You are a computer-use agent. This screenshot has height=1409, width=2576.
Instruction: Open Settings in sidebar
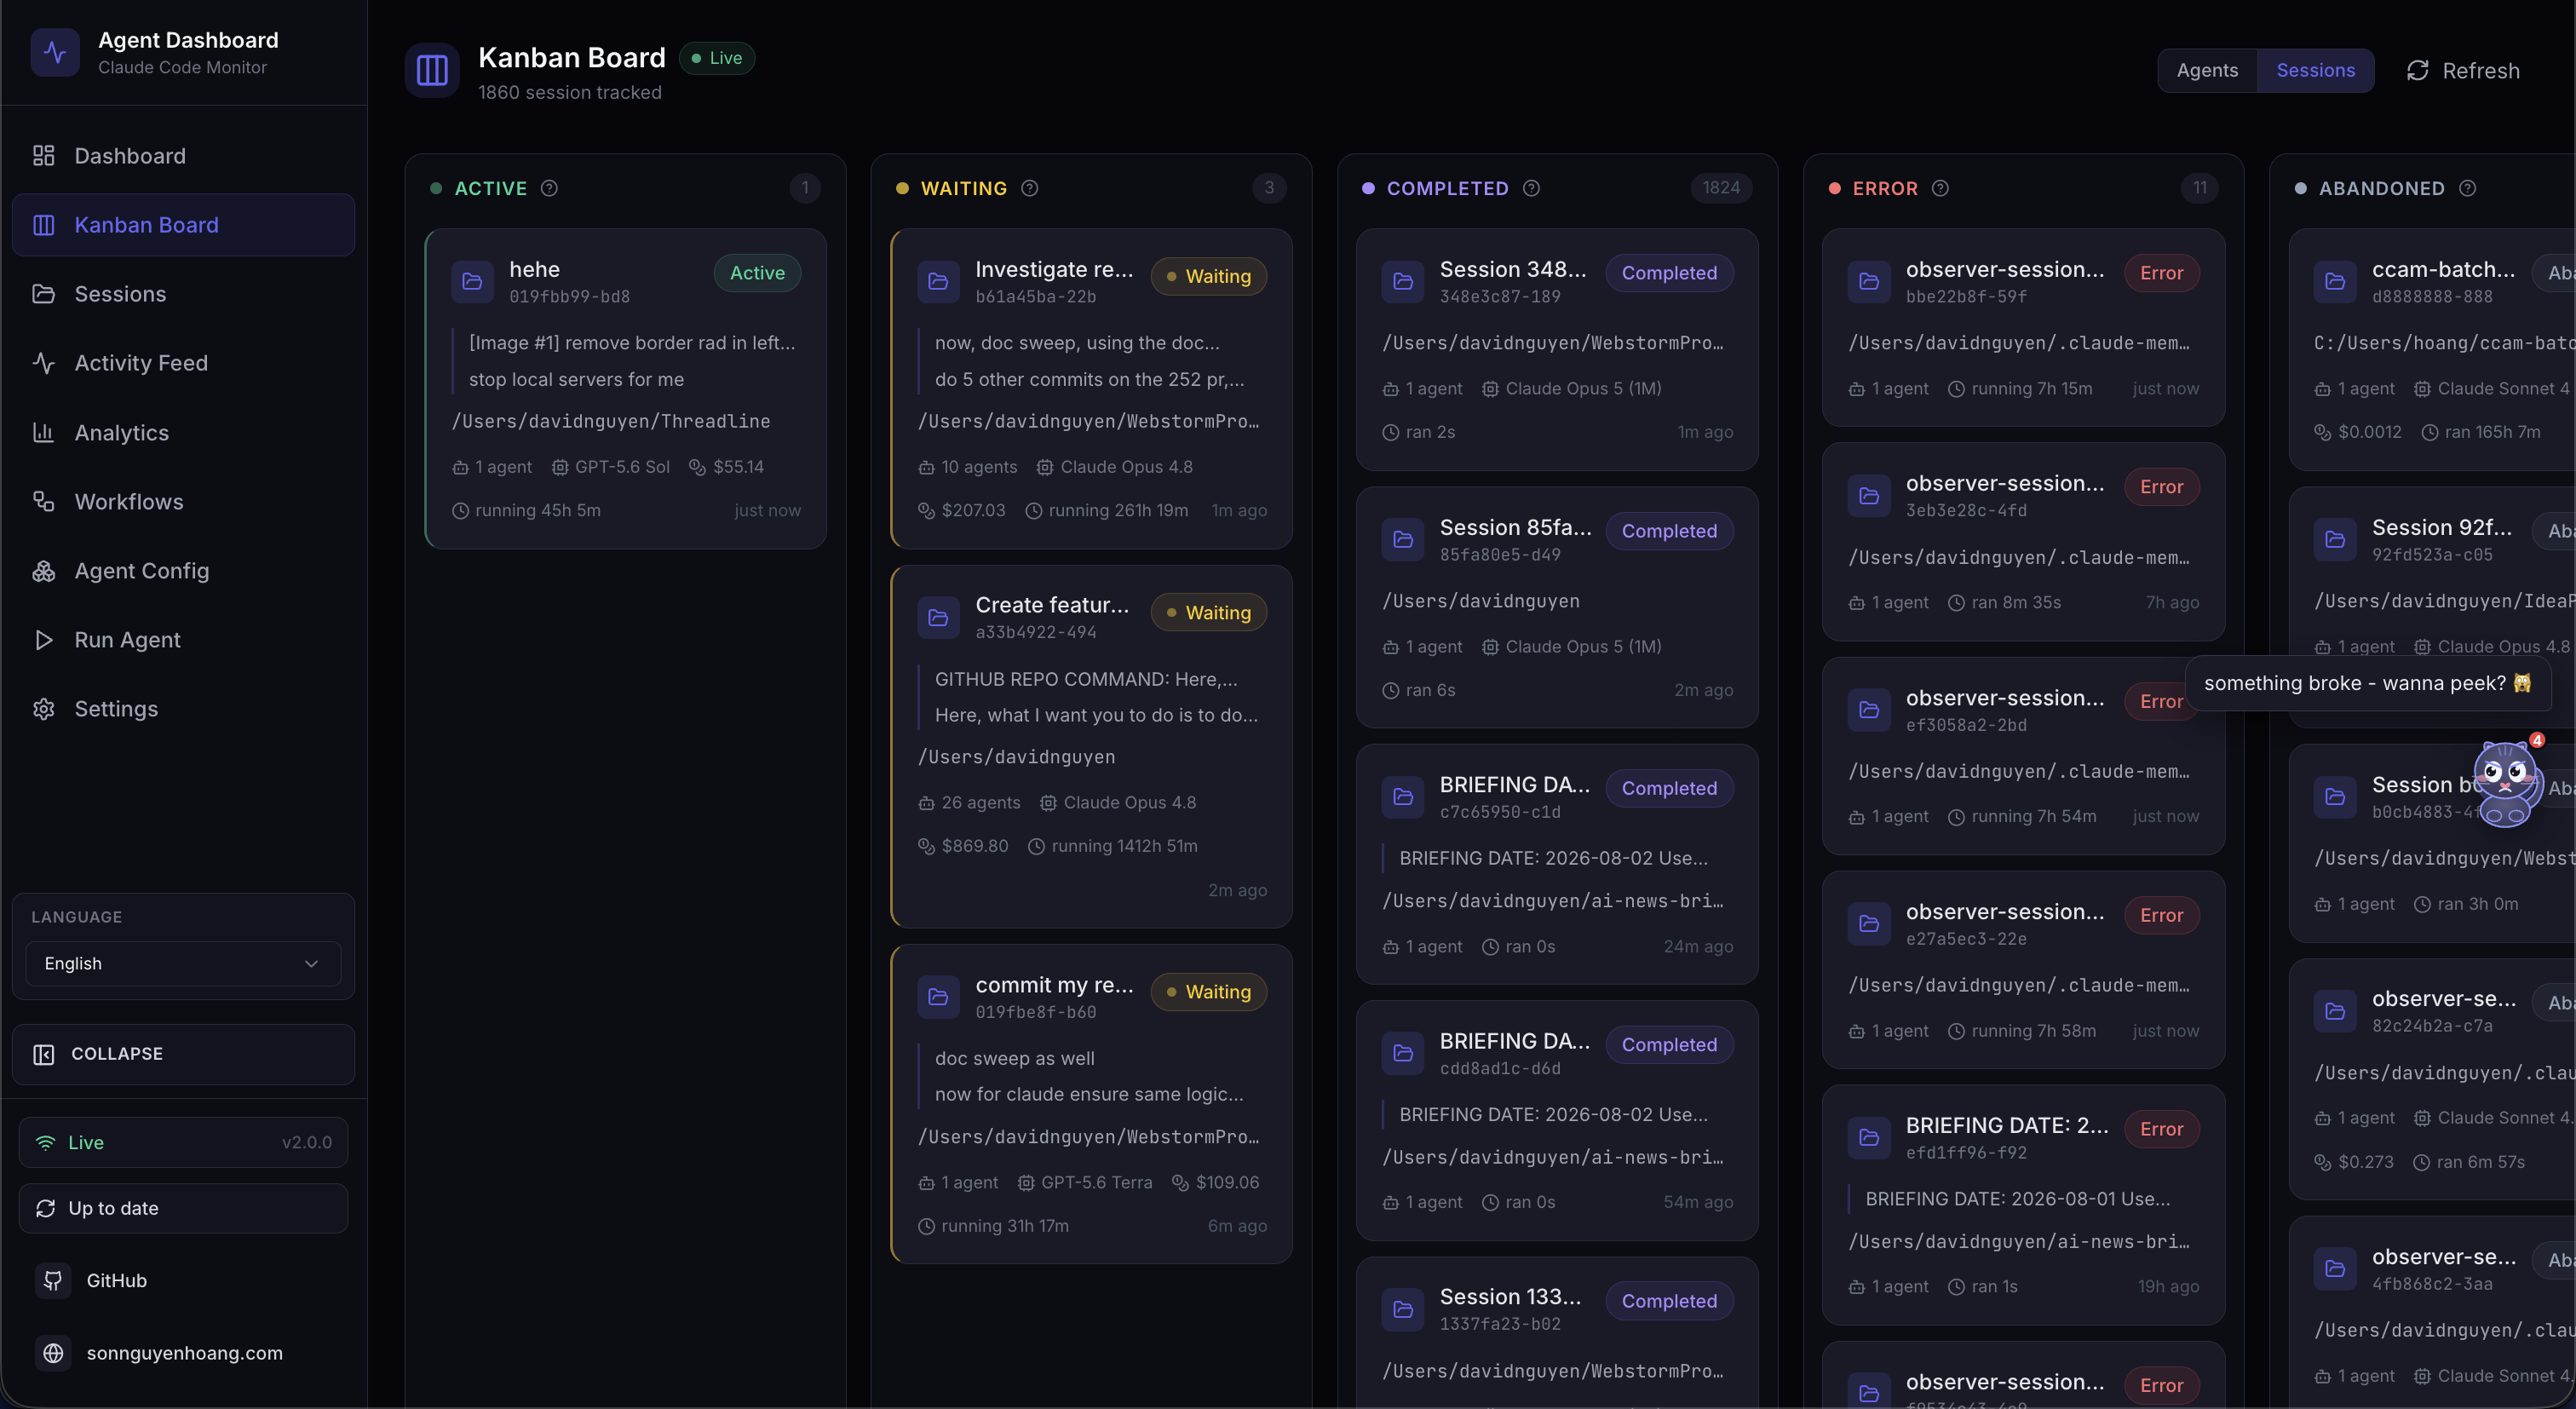(x=183, y=709)
